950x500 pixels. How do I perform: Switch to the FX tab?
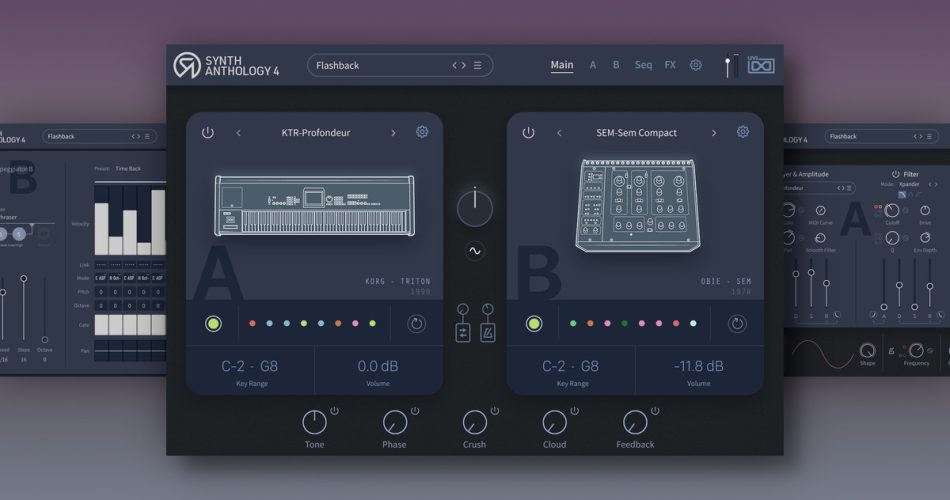(670, 65)
